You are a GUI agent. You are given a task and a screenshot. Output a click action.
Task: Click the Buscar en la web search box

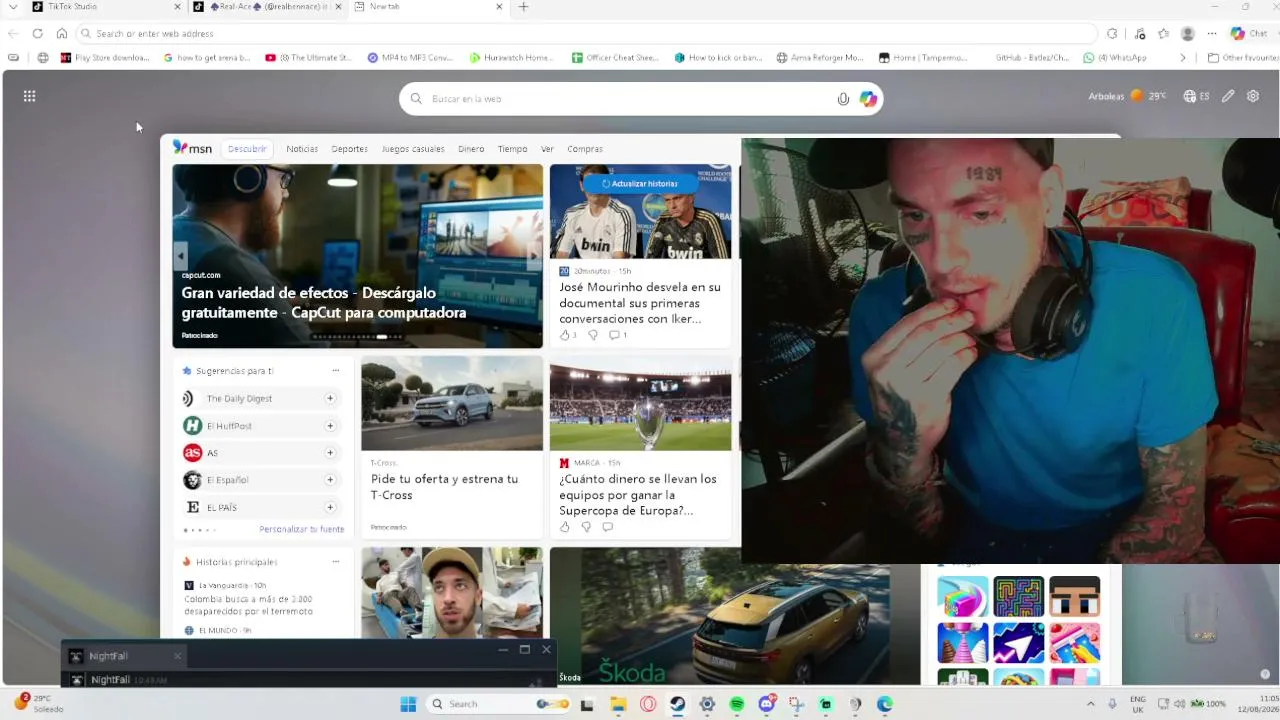tap(641, 99)
